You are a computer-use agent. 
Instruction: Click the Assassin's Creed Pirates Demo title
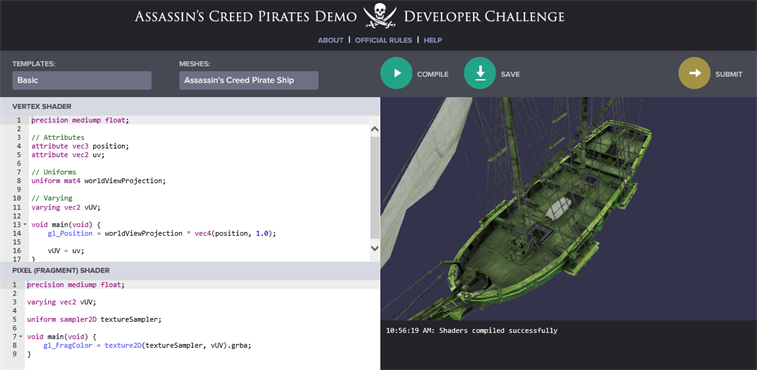click(x=245, y=16)
